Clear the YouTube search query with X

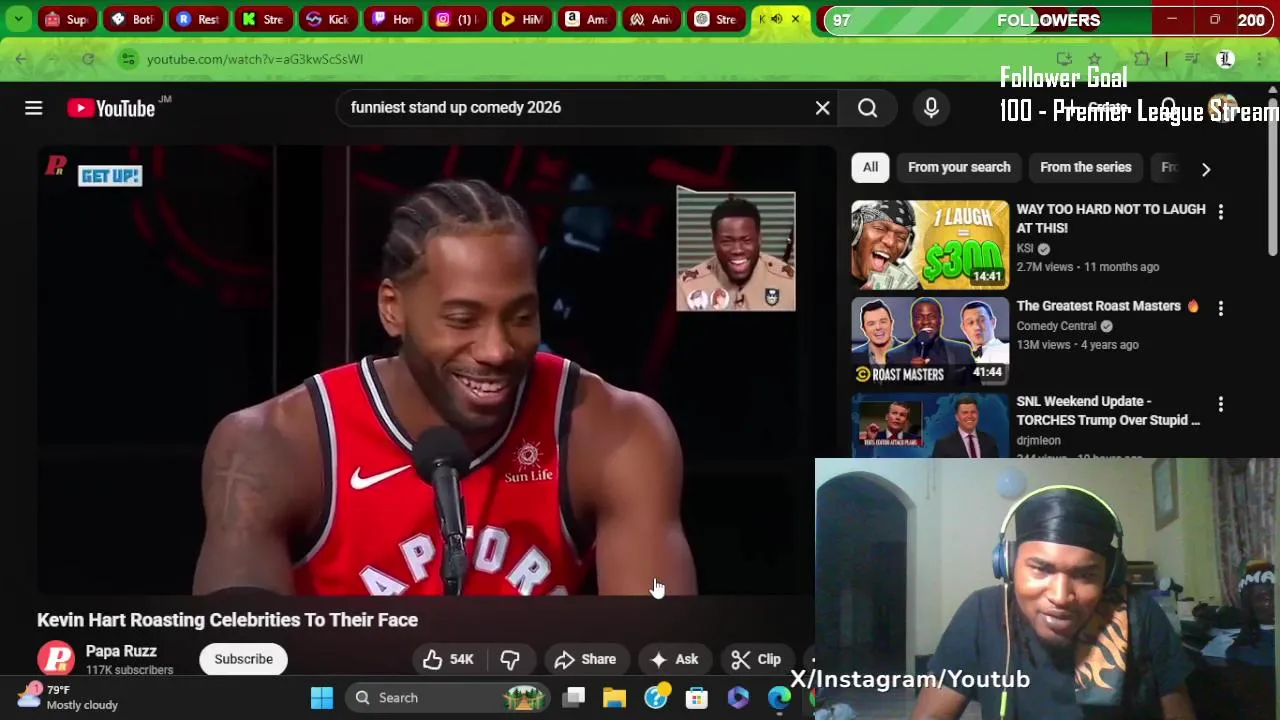pyautogui.click(x=822, y=108)
